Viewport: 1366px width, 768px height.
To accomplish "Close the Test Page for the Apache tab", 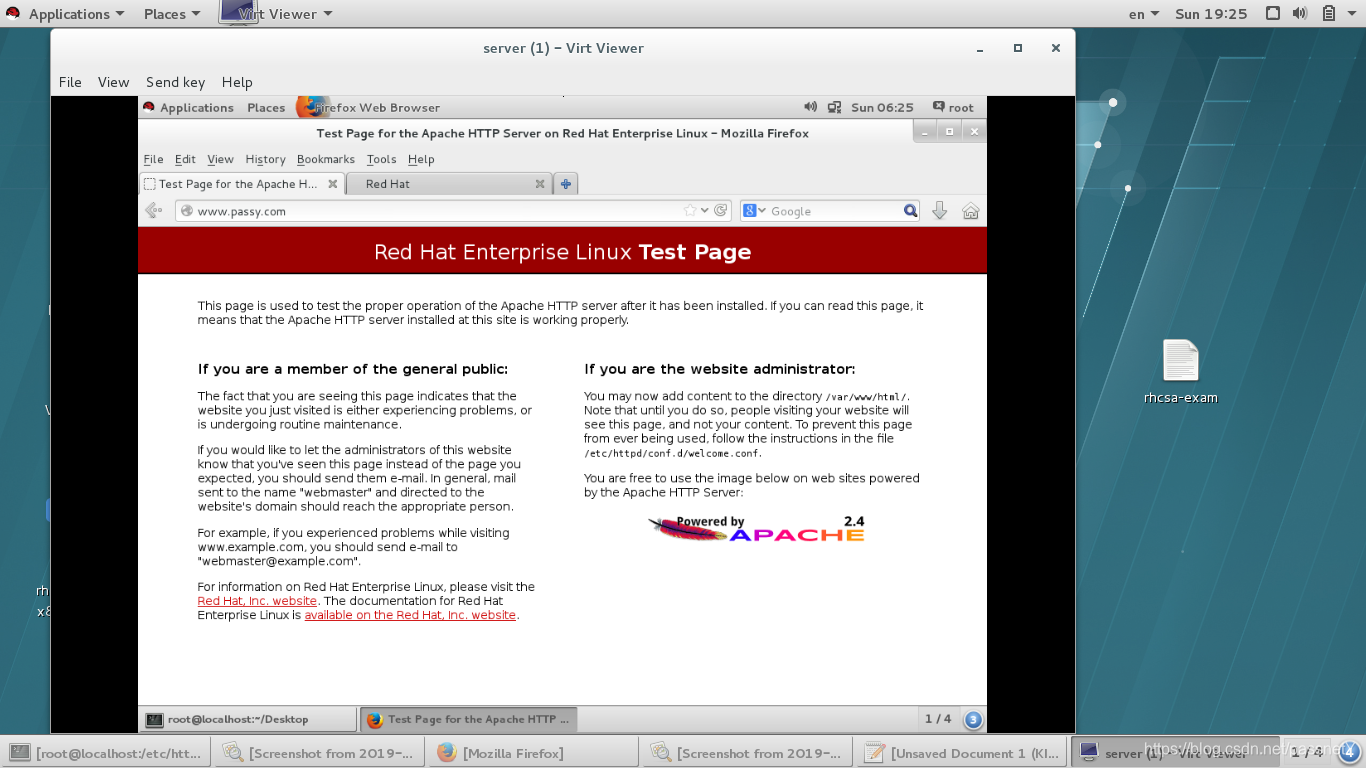I will coord(332,184).
